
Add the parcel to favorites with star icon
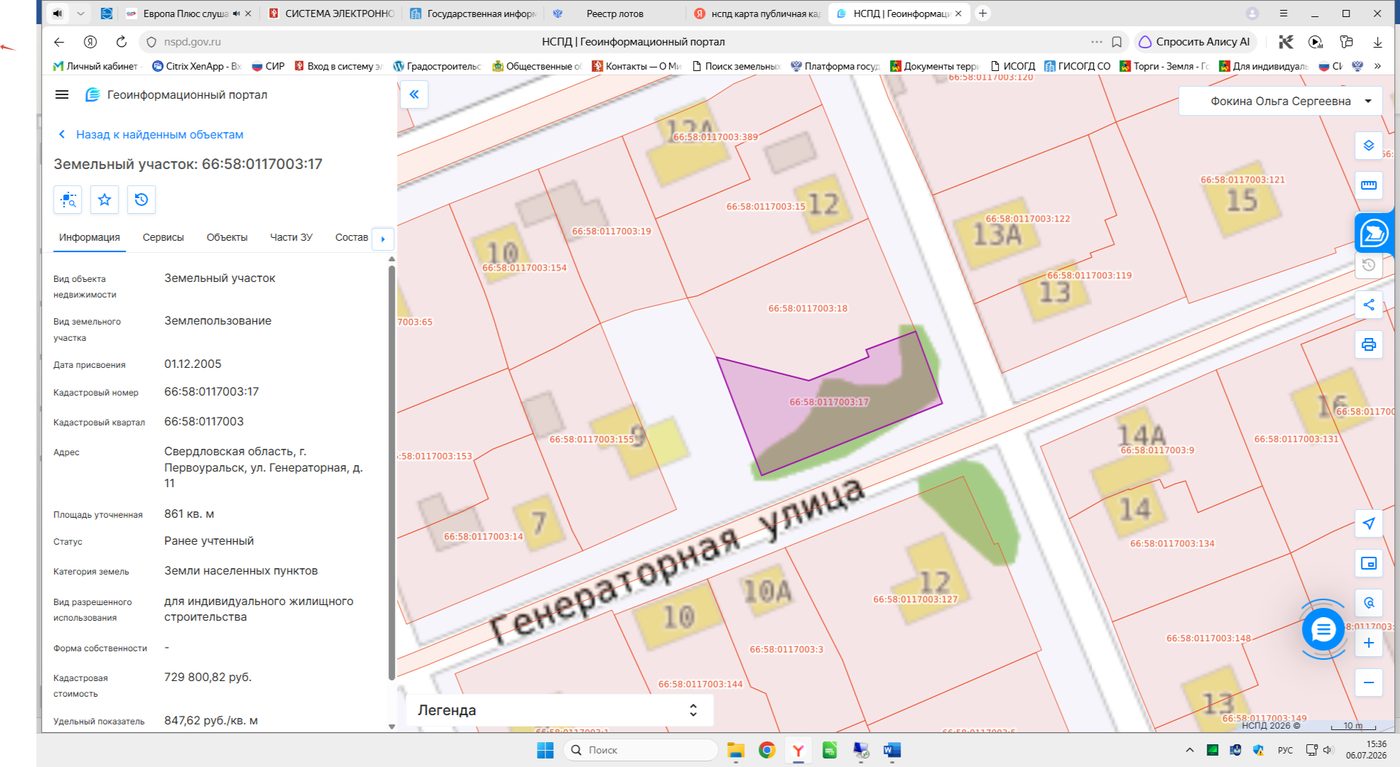click(x=104, y=200)
